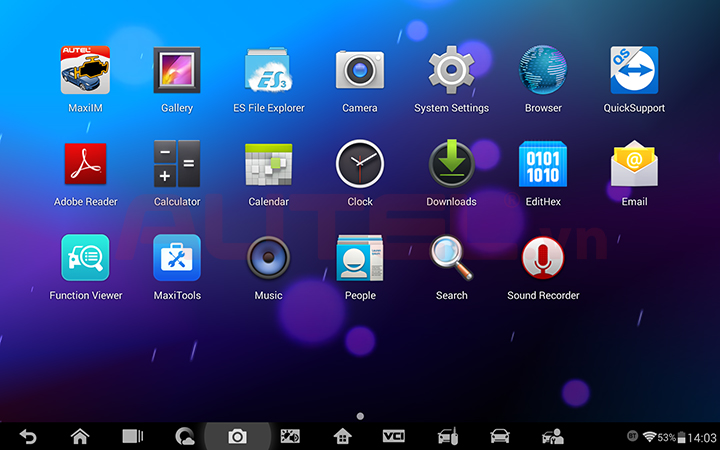Launch ES File Explorer
Screen dimensions: 720x450
point(269,70)
